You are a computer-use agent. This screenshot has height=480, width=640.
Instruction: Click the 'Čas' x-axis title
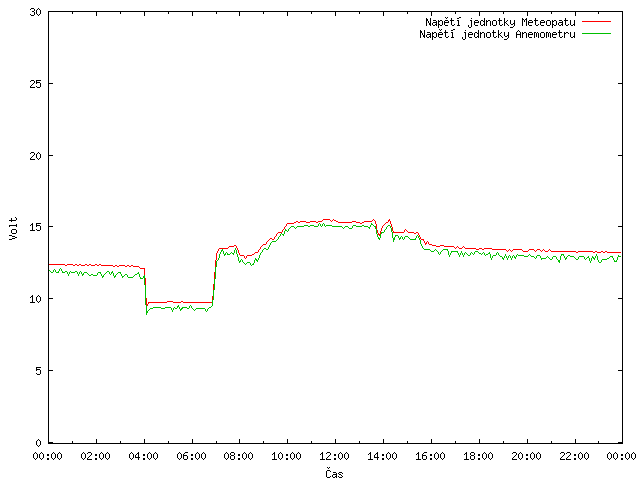334,473
